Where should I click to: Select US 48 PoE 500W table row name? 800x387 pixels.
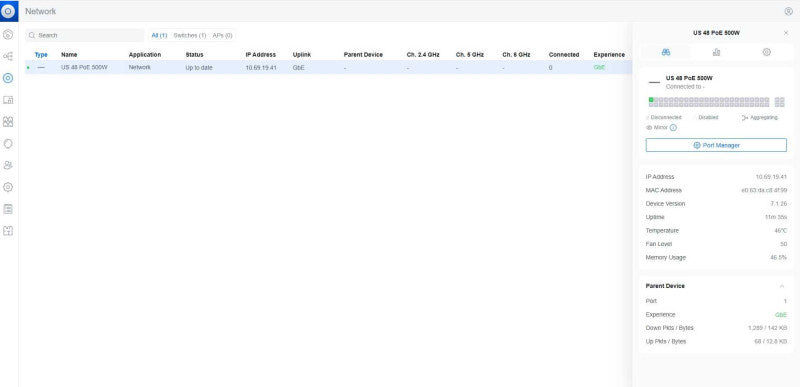84,67
